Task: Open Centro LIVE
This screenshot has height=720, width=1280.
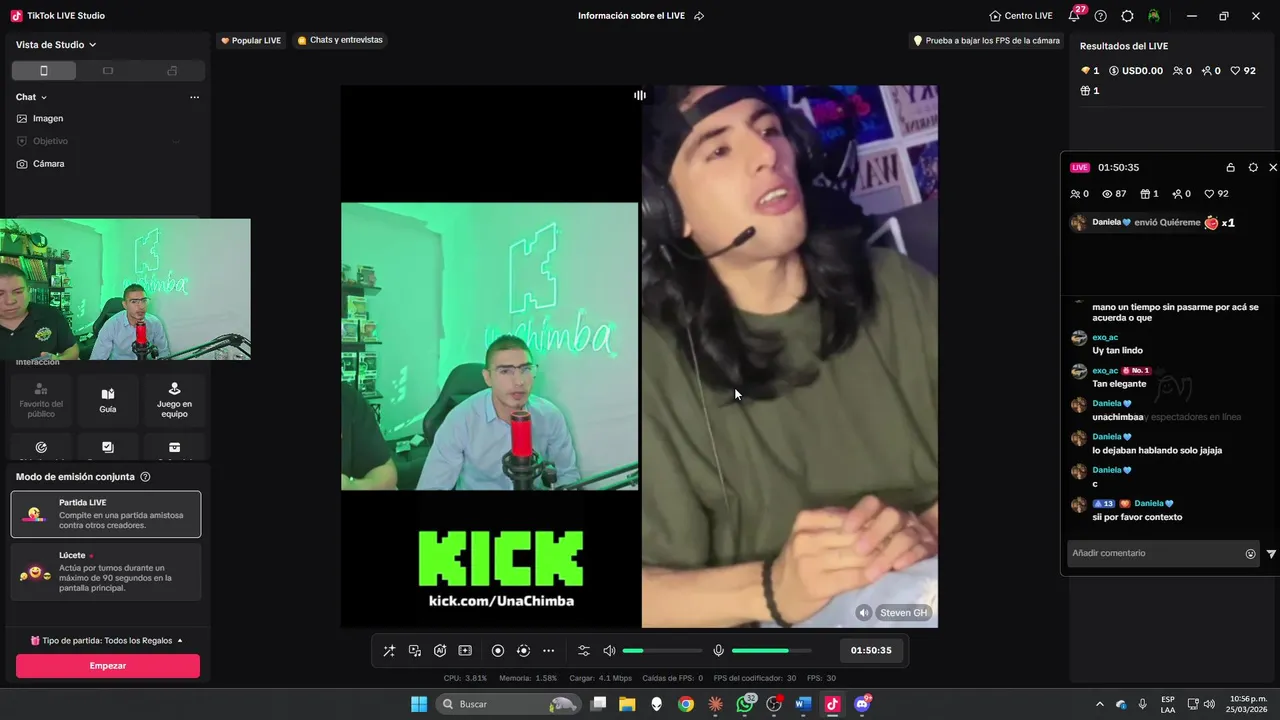Action: 1021,16
